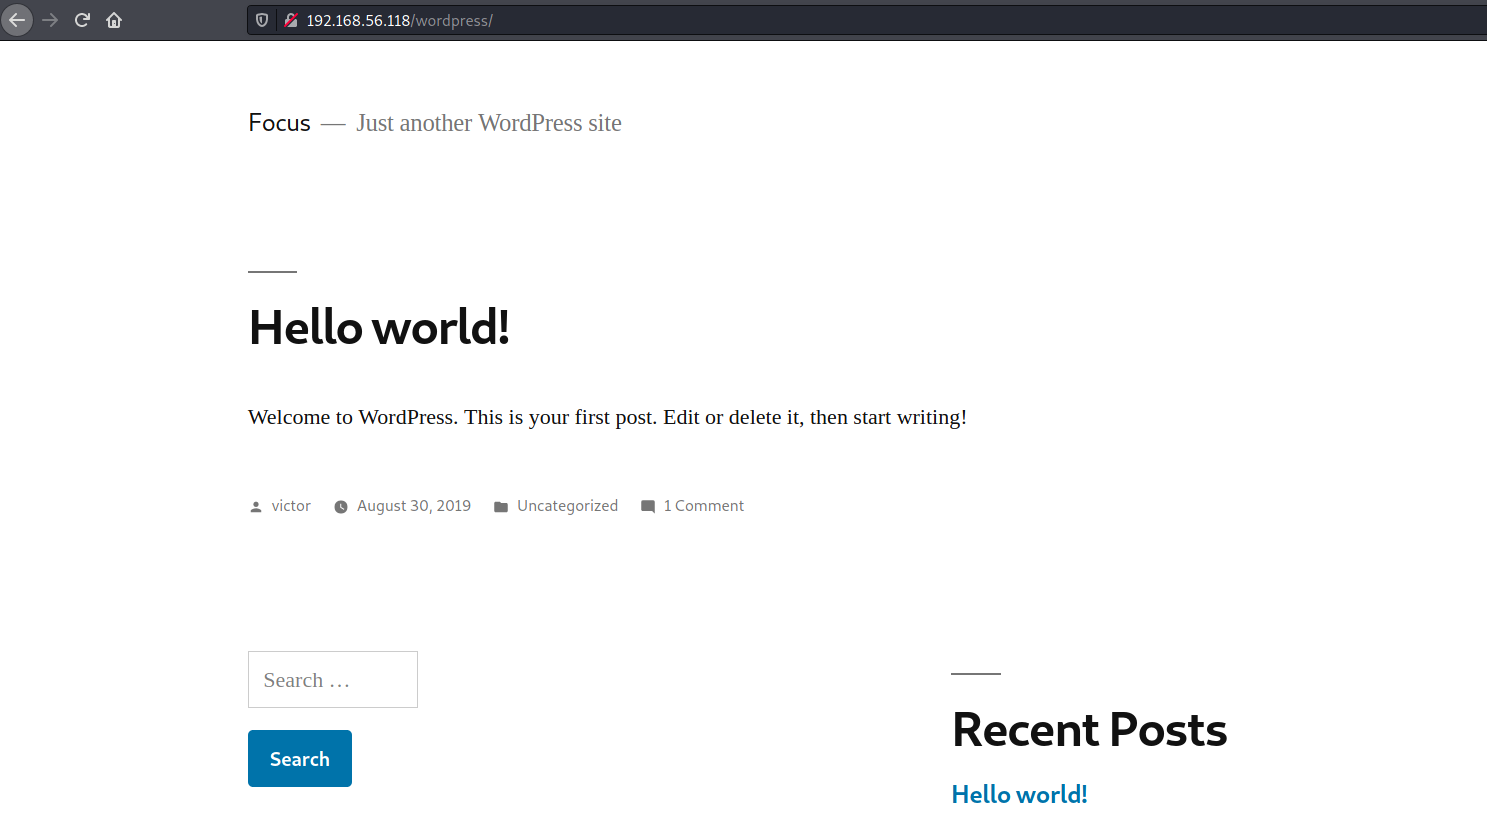The height and width of the screenshot is (832, 1487).
Task: Reload the current page
Action: tap(82, 20)
